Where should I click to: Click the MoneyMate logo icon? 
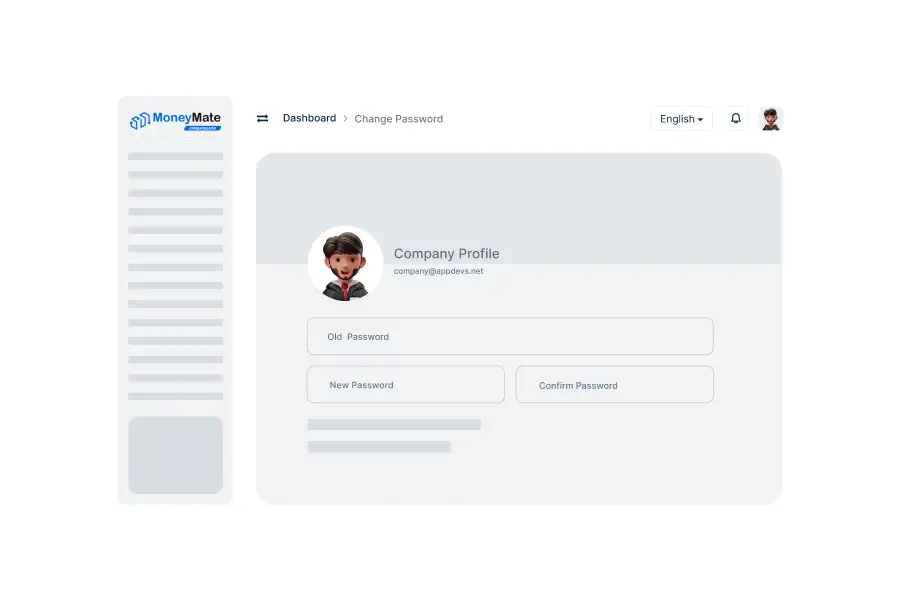tap(139, 121)
